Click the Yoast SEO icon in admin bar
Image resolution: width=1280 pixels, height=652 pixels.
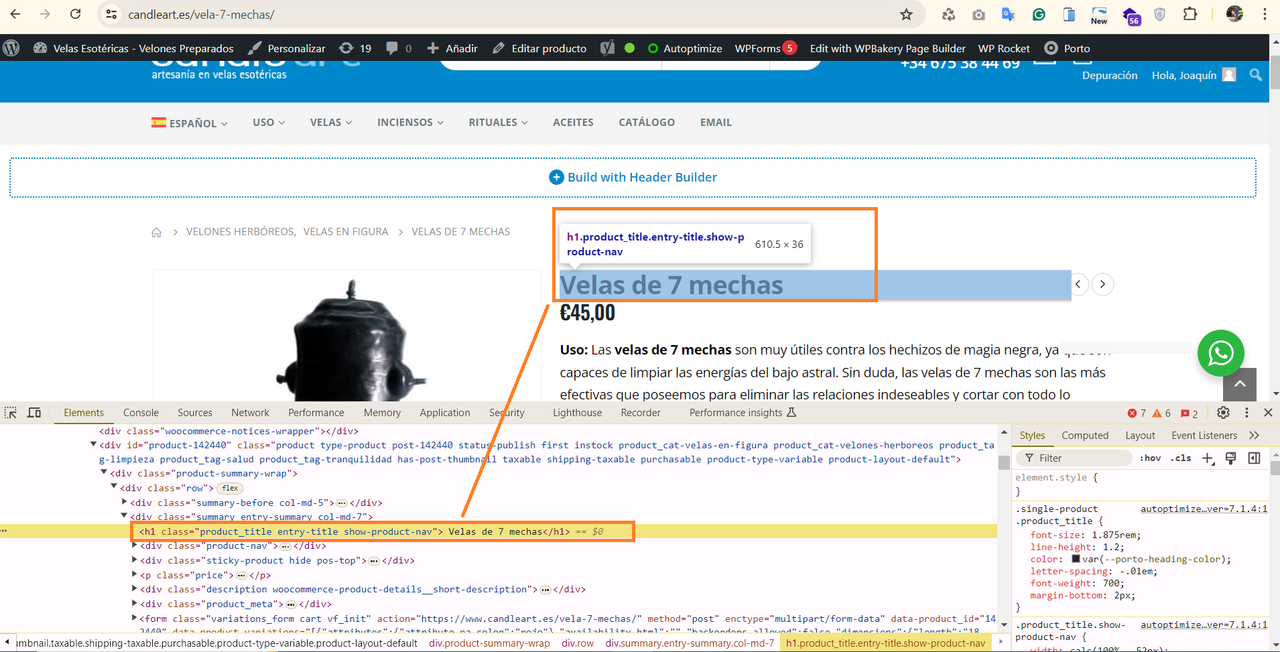point(607,48)
